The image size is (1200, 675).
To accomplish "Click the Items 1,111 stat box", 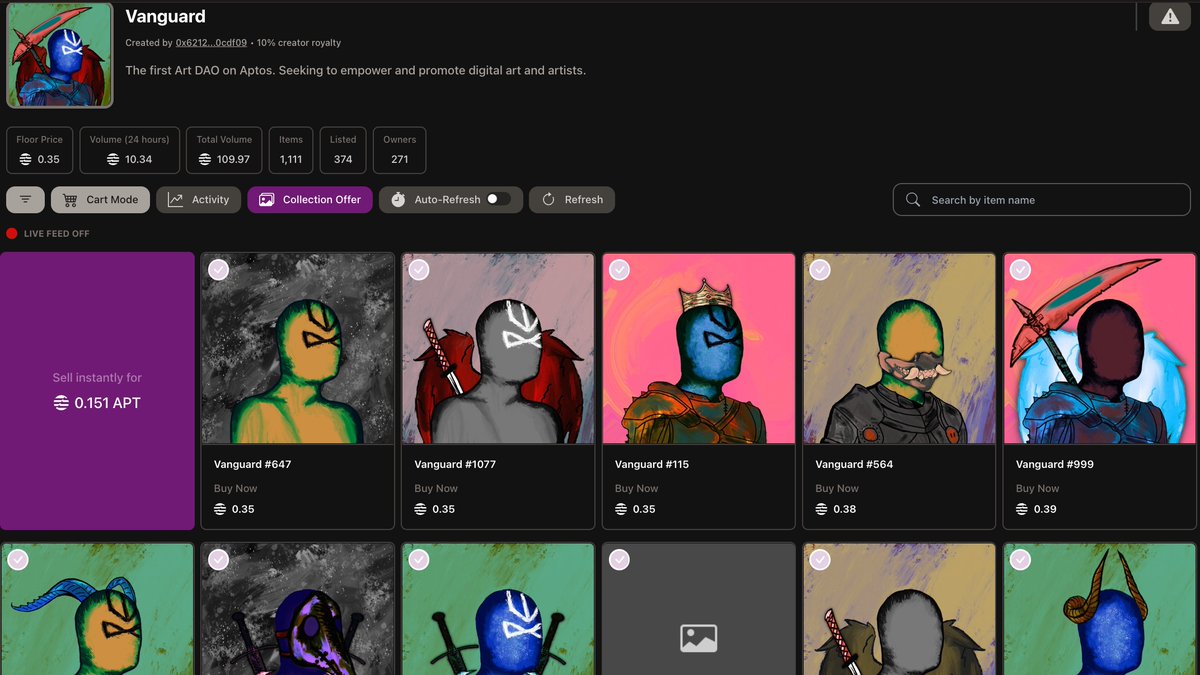I will [x=291, y=150].
